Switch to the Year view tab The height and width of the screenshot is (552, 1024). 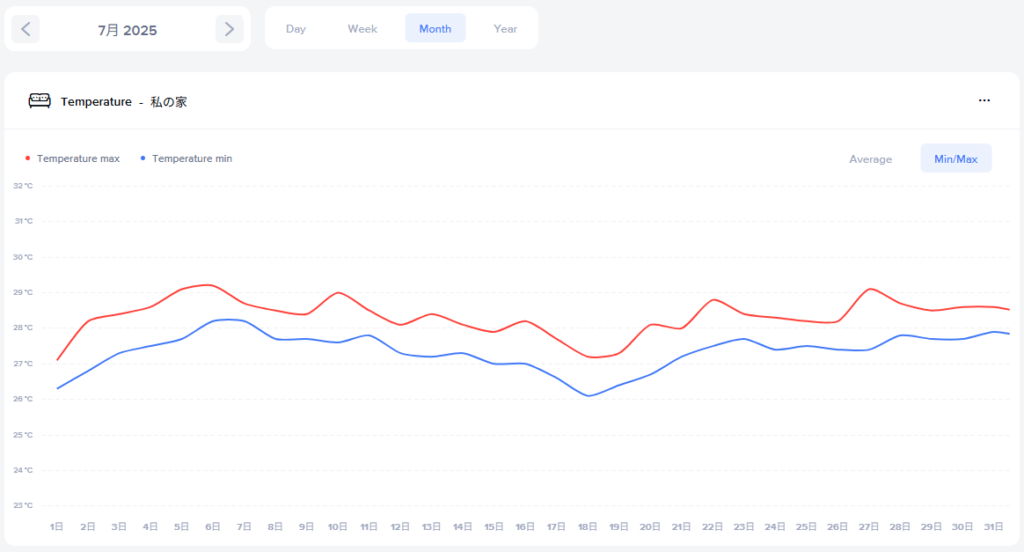coord(505,29)
